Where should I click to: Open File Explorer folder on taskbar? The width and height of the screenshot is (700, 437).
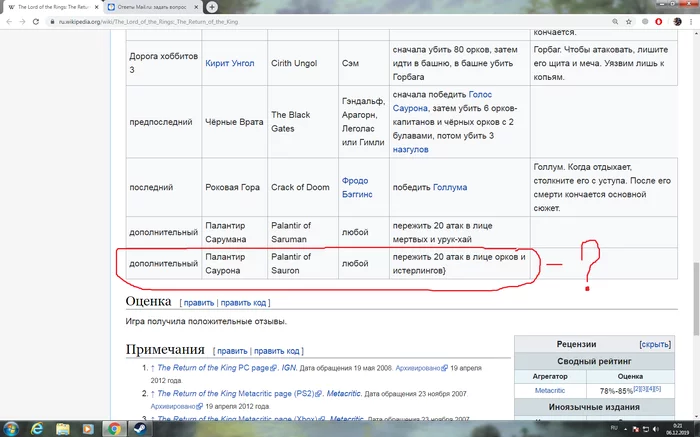point(63,429)
